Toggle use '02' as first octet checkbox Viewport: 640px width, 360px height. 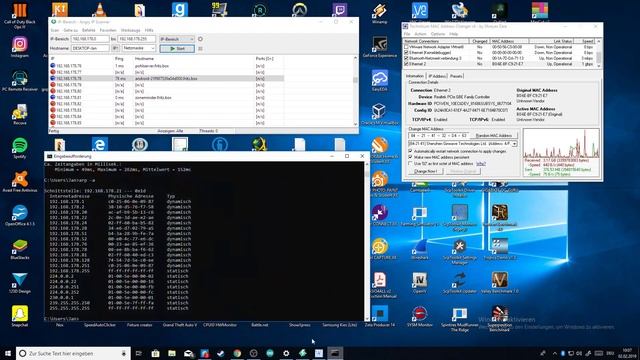[411, 164]
